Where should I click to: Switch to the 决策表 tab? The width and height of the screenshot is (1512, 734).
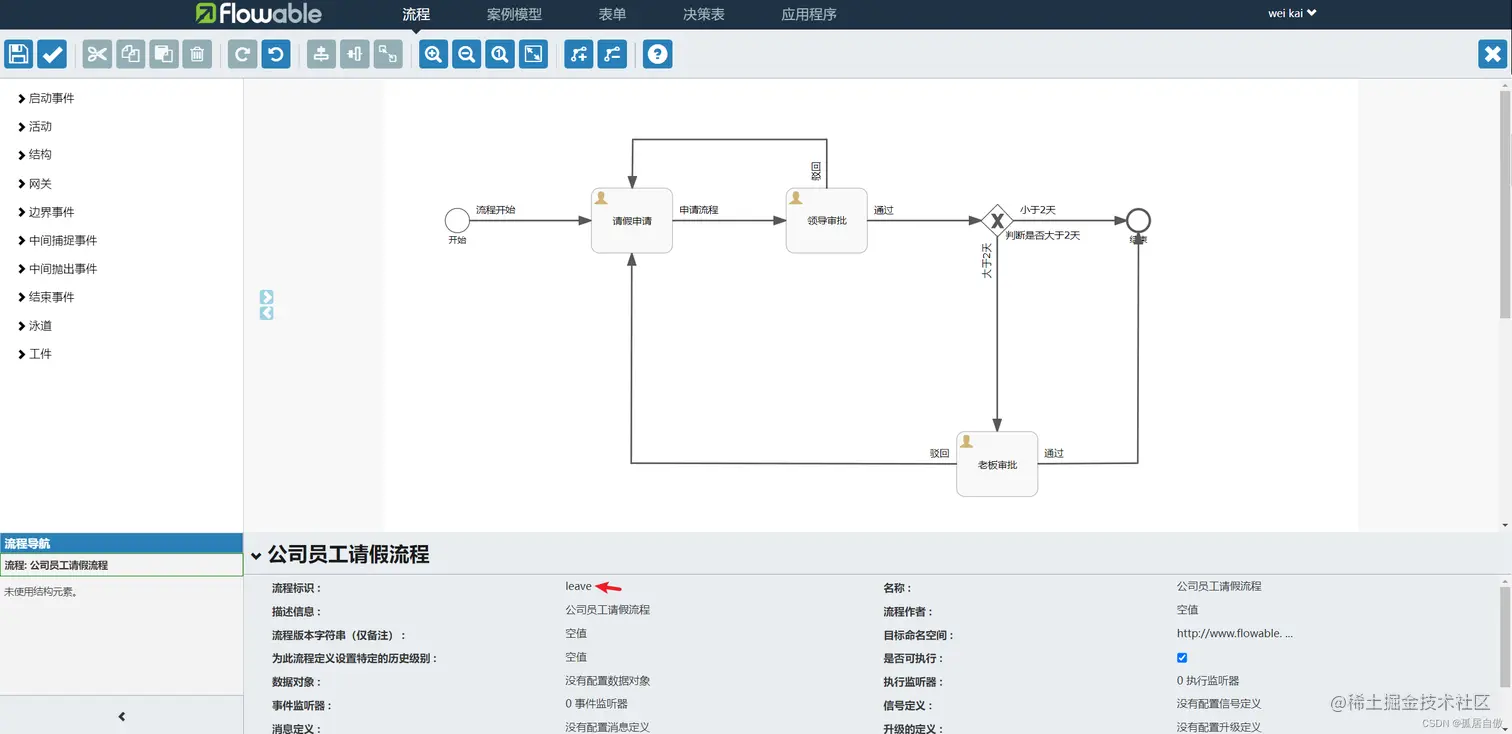pos(703,14)
